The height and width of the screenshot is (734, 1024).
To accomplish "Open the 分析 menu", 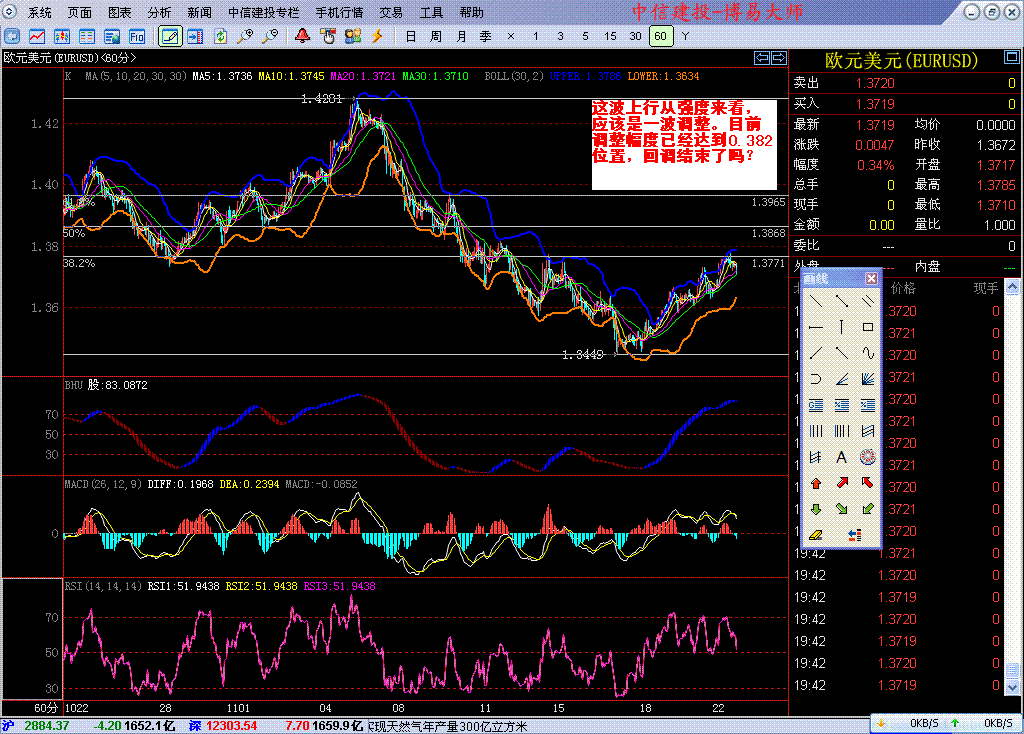I will (159, 13).
